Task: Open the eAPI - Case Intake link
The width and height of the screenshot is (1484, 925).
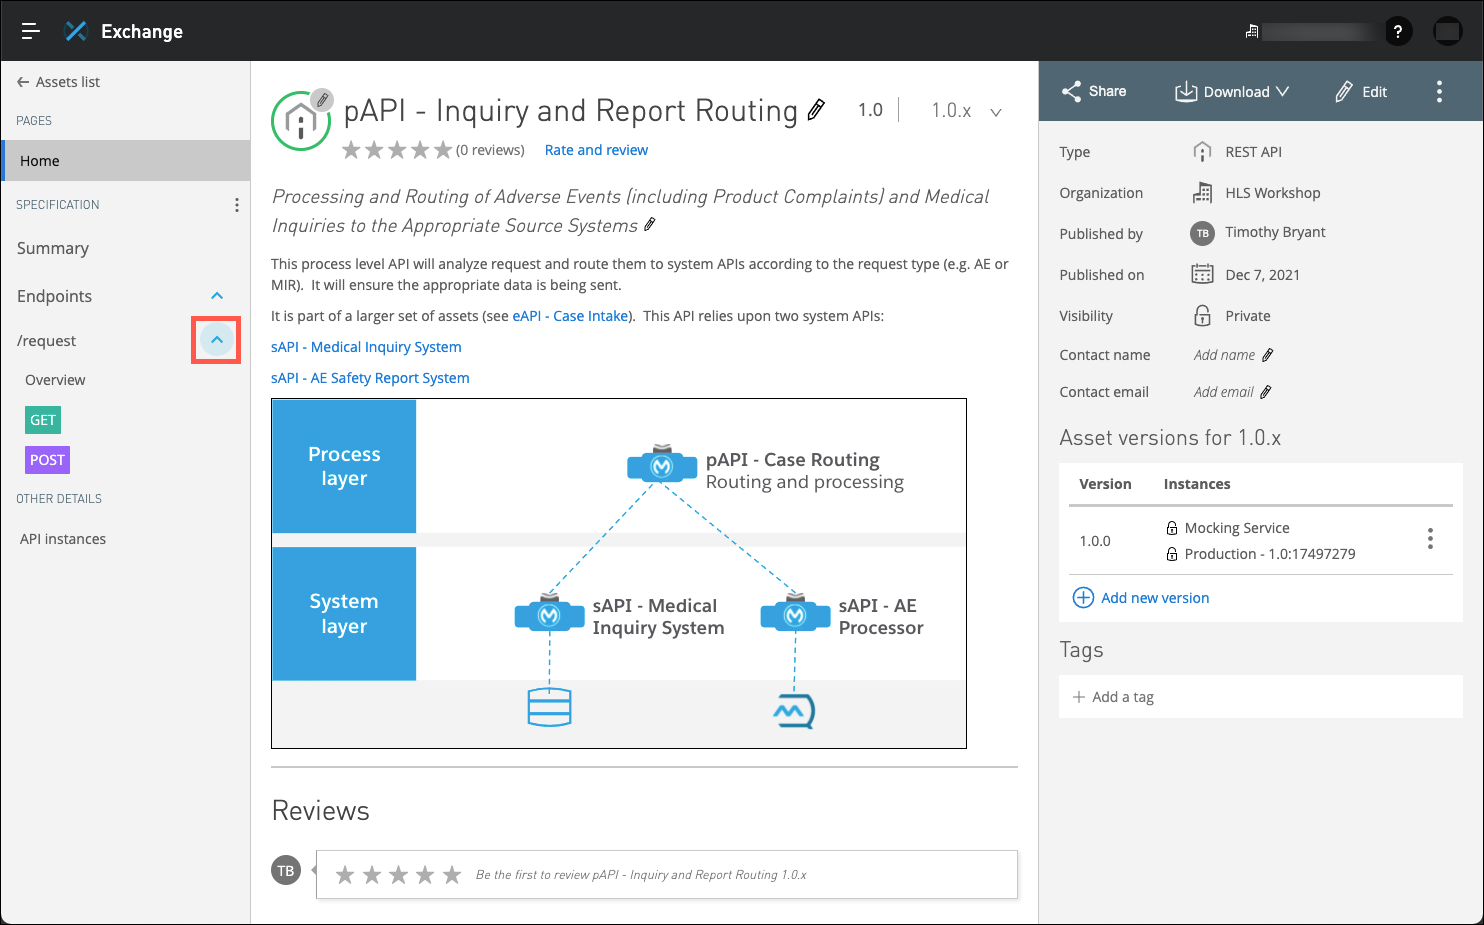Action: (570, 316)
